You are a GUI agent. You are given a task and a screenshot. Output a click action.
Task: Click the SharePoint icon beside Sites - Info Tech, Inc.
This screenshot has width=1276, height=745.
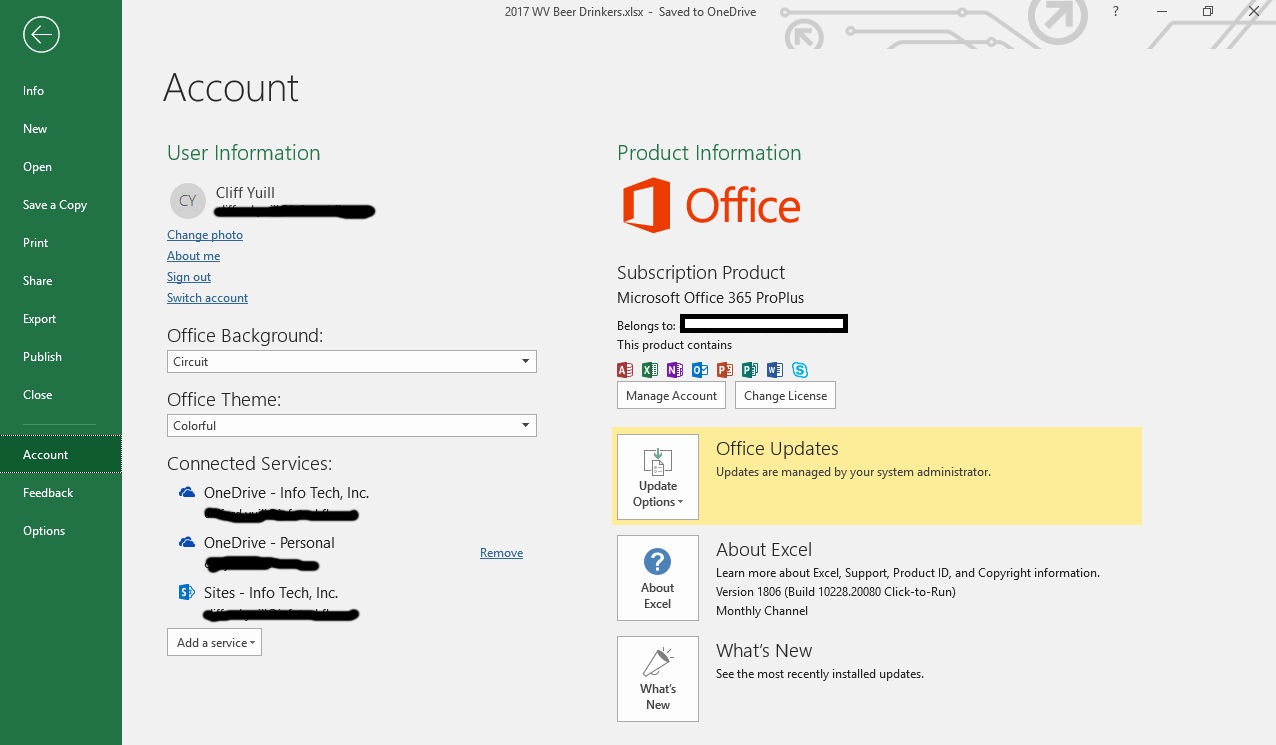coord(186,592)
